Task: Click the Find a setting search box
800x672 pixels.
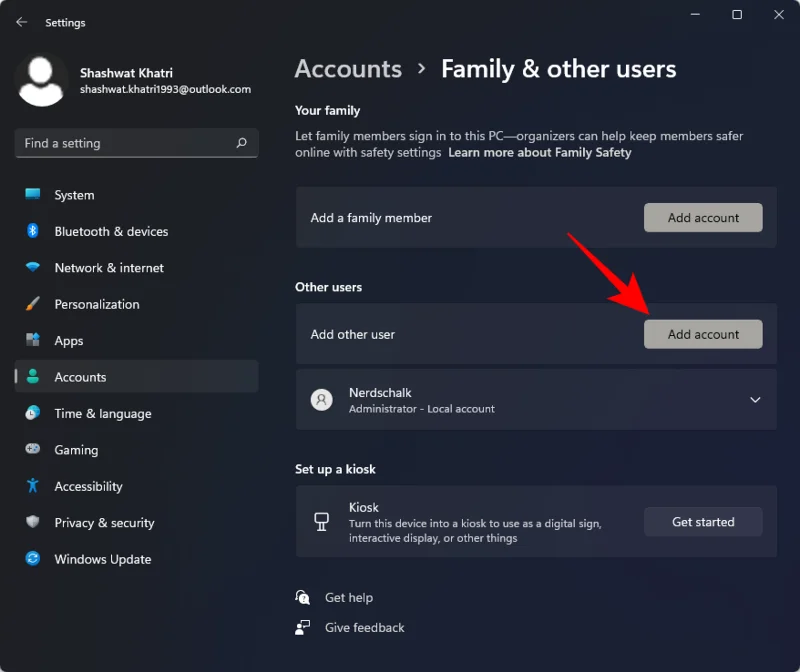Action: click(136, 143)
